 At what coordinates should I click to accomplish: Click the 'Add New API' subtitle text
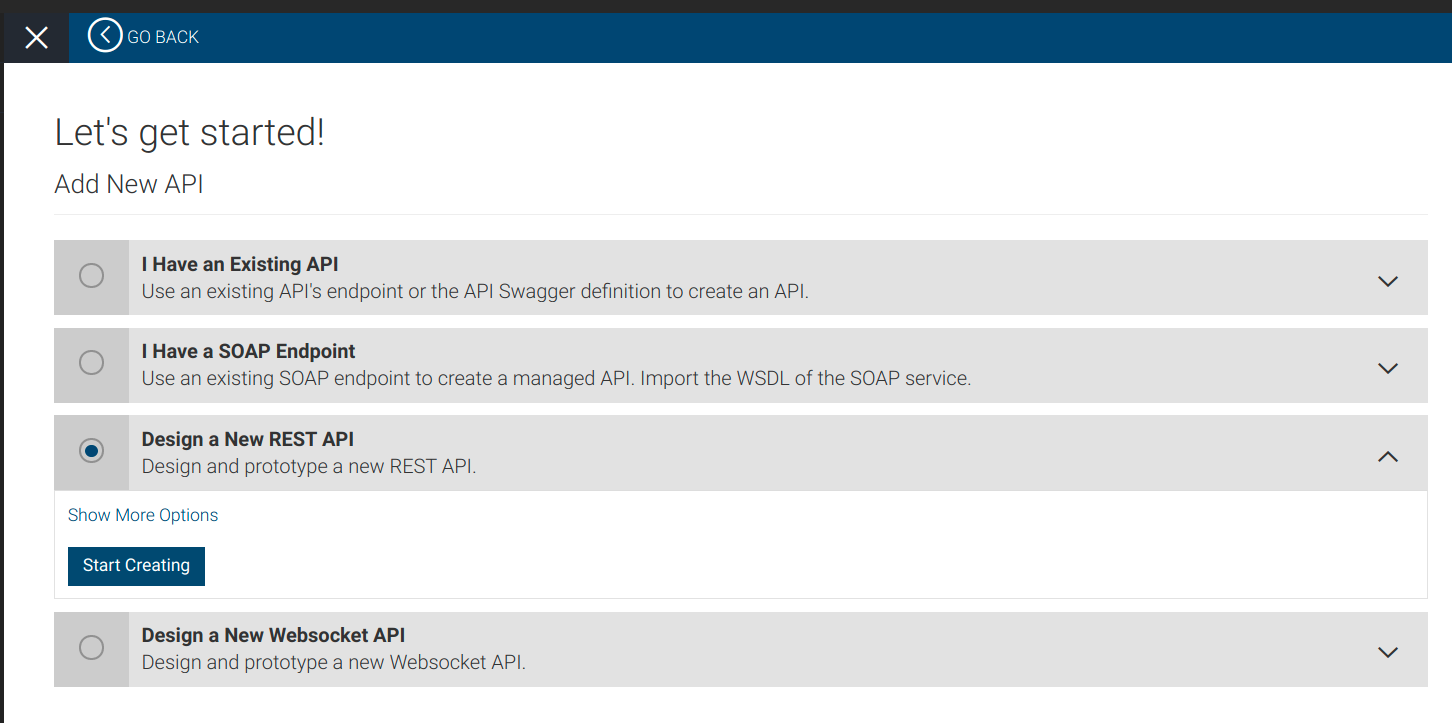coord(128,184)
